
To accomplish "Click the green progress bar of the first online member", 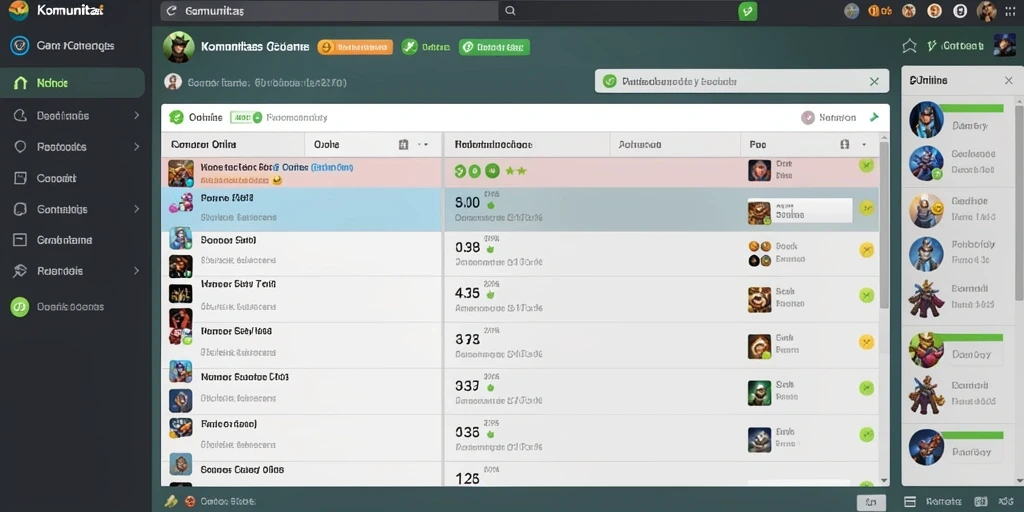I will point(973,108).
